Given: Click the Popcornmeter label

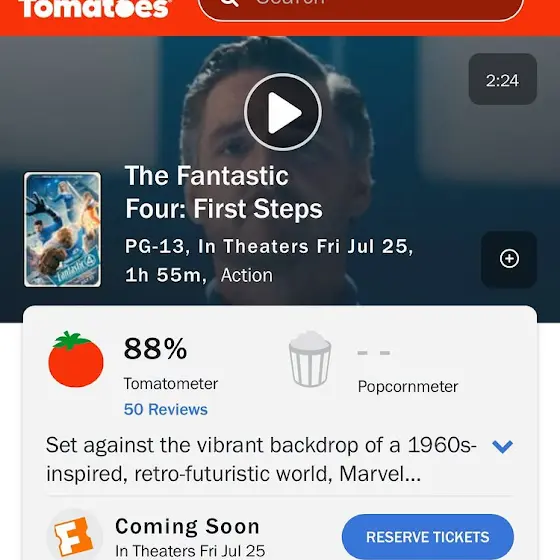Looking at the screenshot, I should tap(408, 386).
